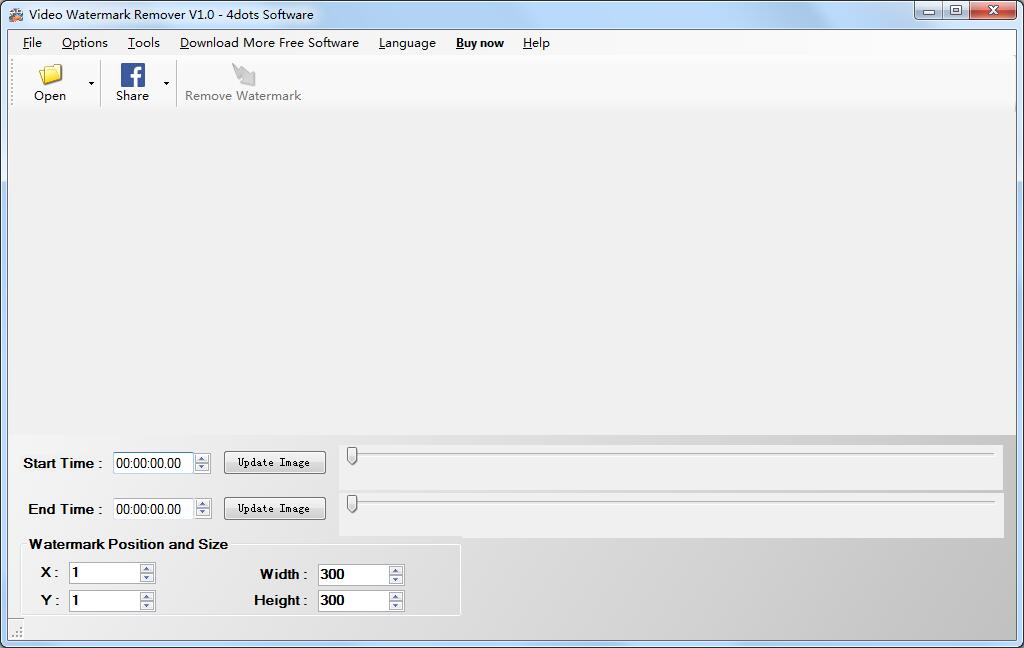
Task: Click Update Image button for Start Time
Action: point(274,463)
